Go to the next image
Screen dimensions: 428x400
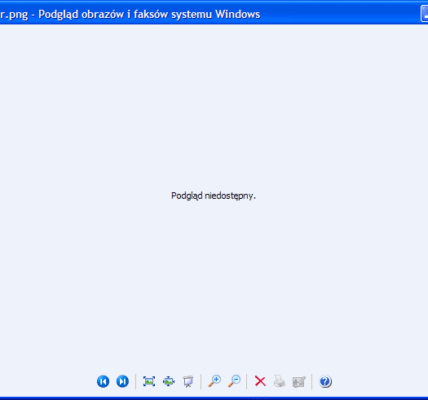pyautogui.click(x=122, y=381)
